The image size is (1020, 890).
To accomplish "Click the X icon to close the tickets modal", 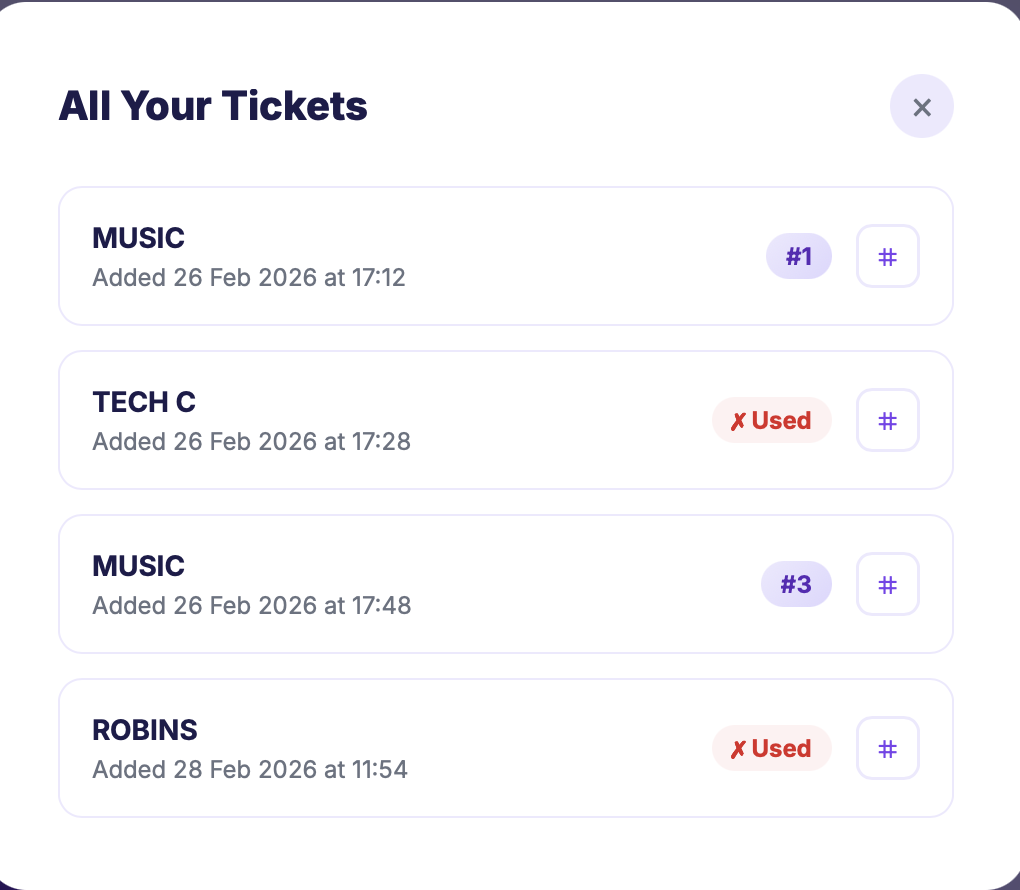I will (x=921, y=106).
